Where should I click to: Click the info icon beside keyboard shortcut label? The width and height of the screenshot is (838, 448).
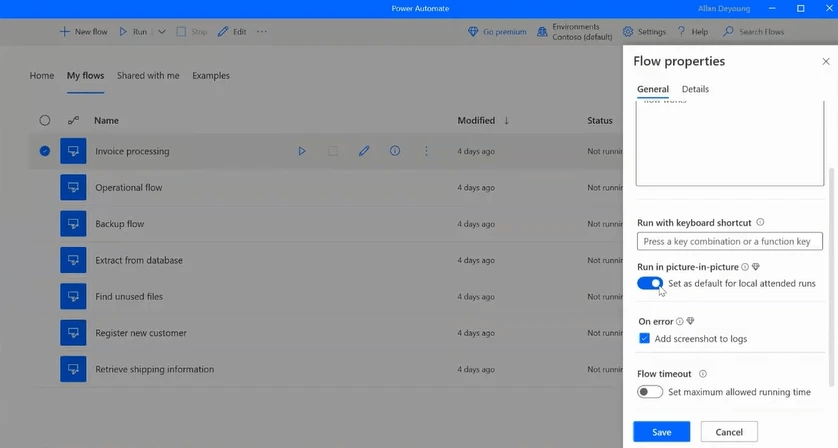(760, 222)
